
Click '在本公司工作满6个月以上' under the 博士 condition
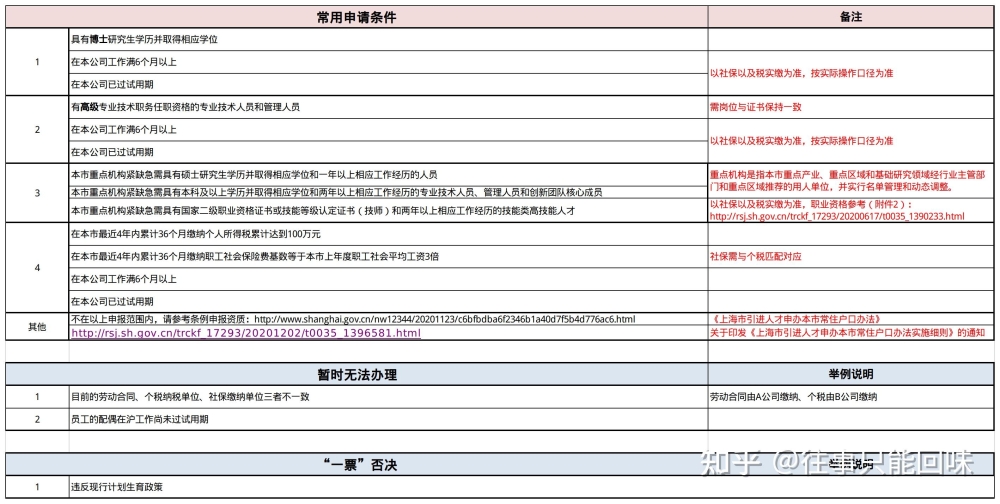coord(388,62)
